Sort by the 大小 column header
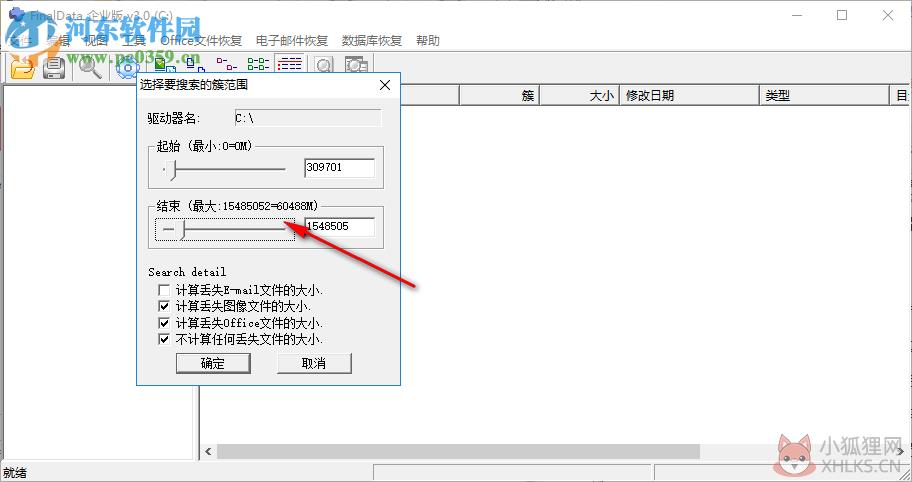 [579, 96]
